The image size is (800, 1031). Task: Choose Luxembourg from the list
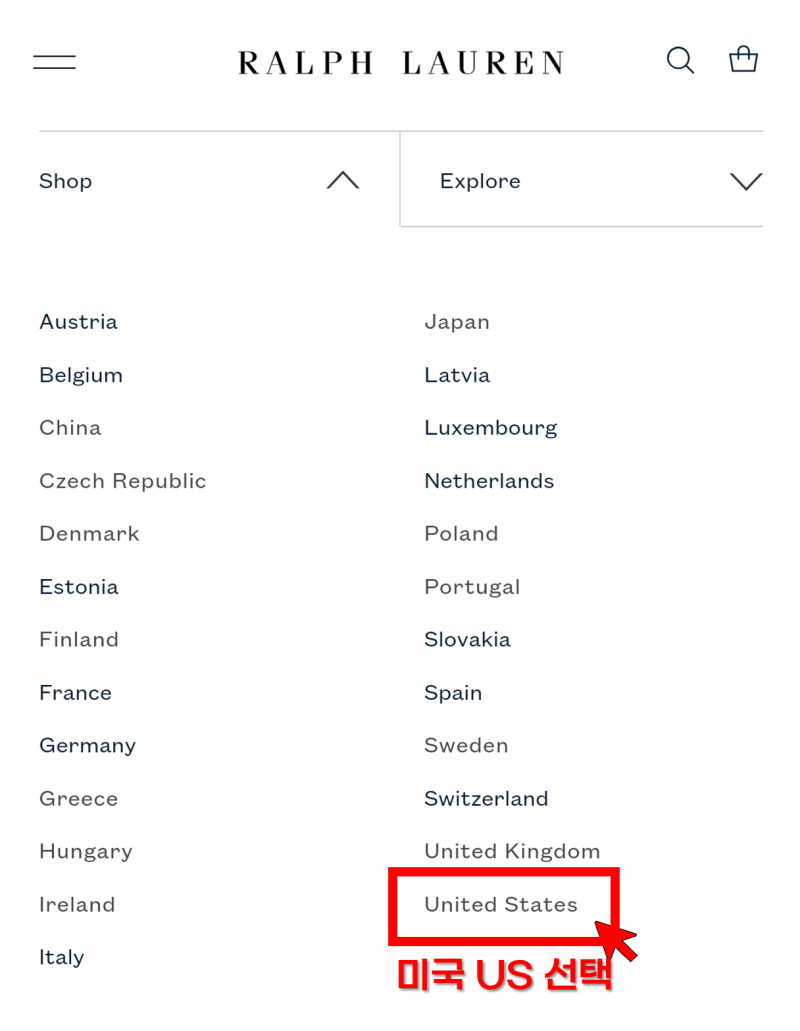coord(490,428)
